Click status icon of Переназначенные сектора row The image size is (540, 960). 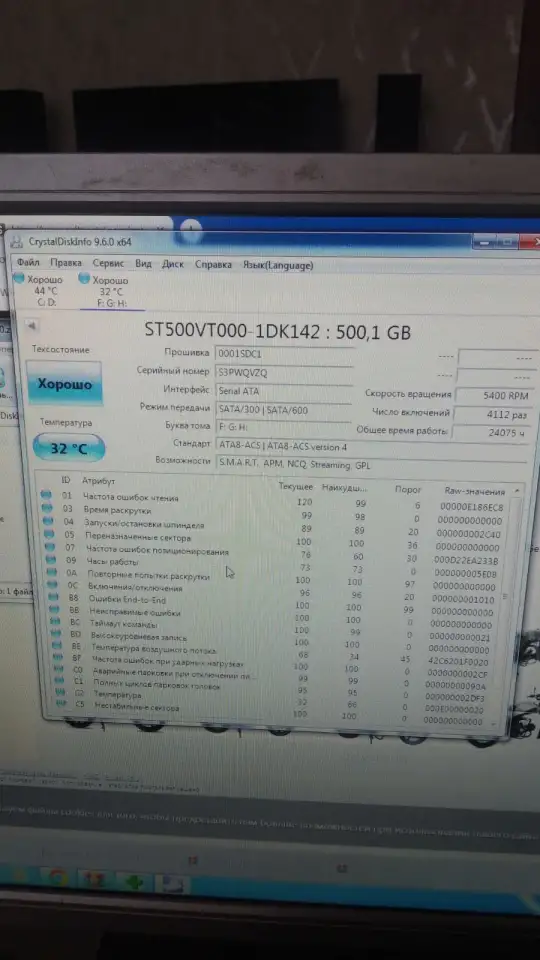tap(49, 534)
